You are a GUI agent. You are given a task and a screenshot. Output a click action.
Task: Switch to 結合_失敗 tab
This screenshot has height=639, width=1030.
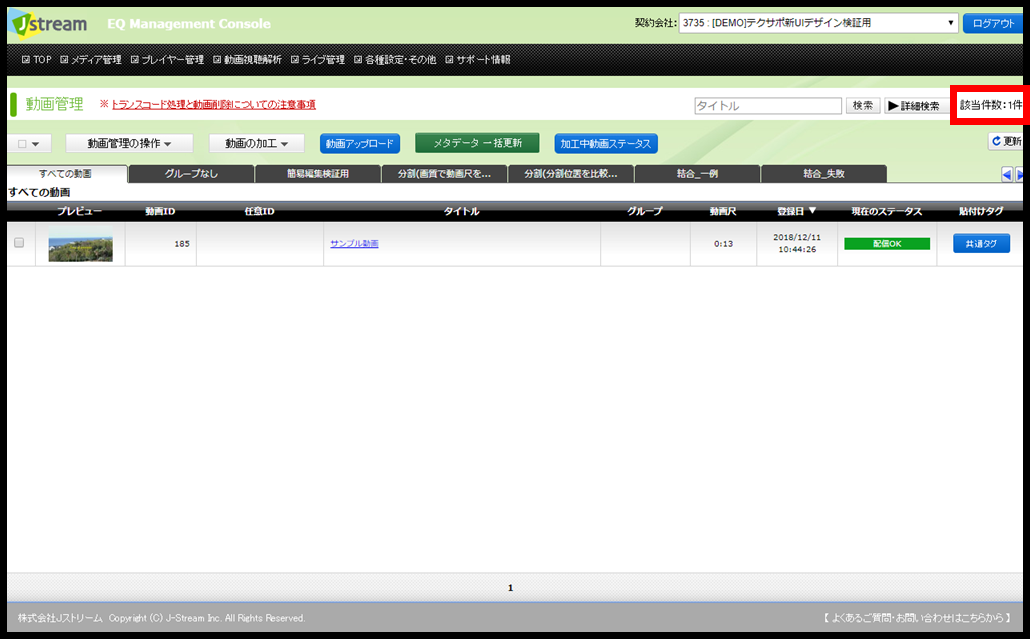click(x=824, y=174)
